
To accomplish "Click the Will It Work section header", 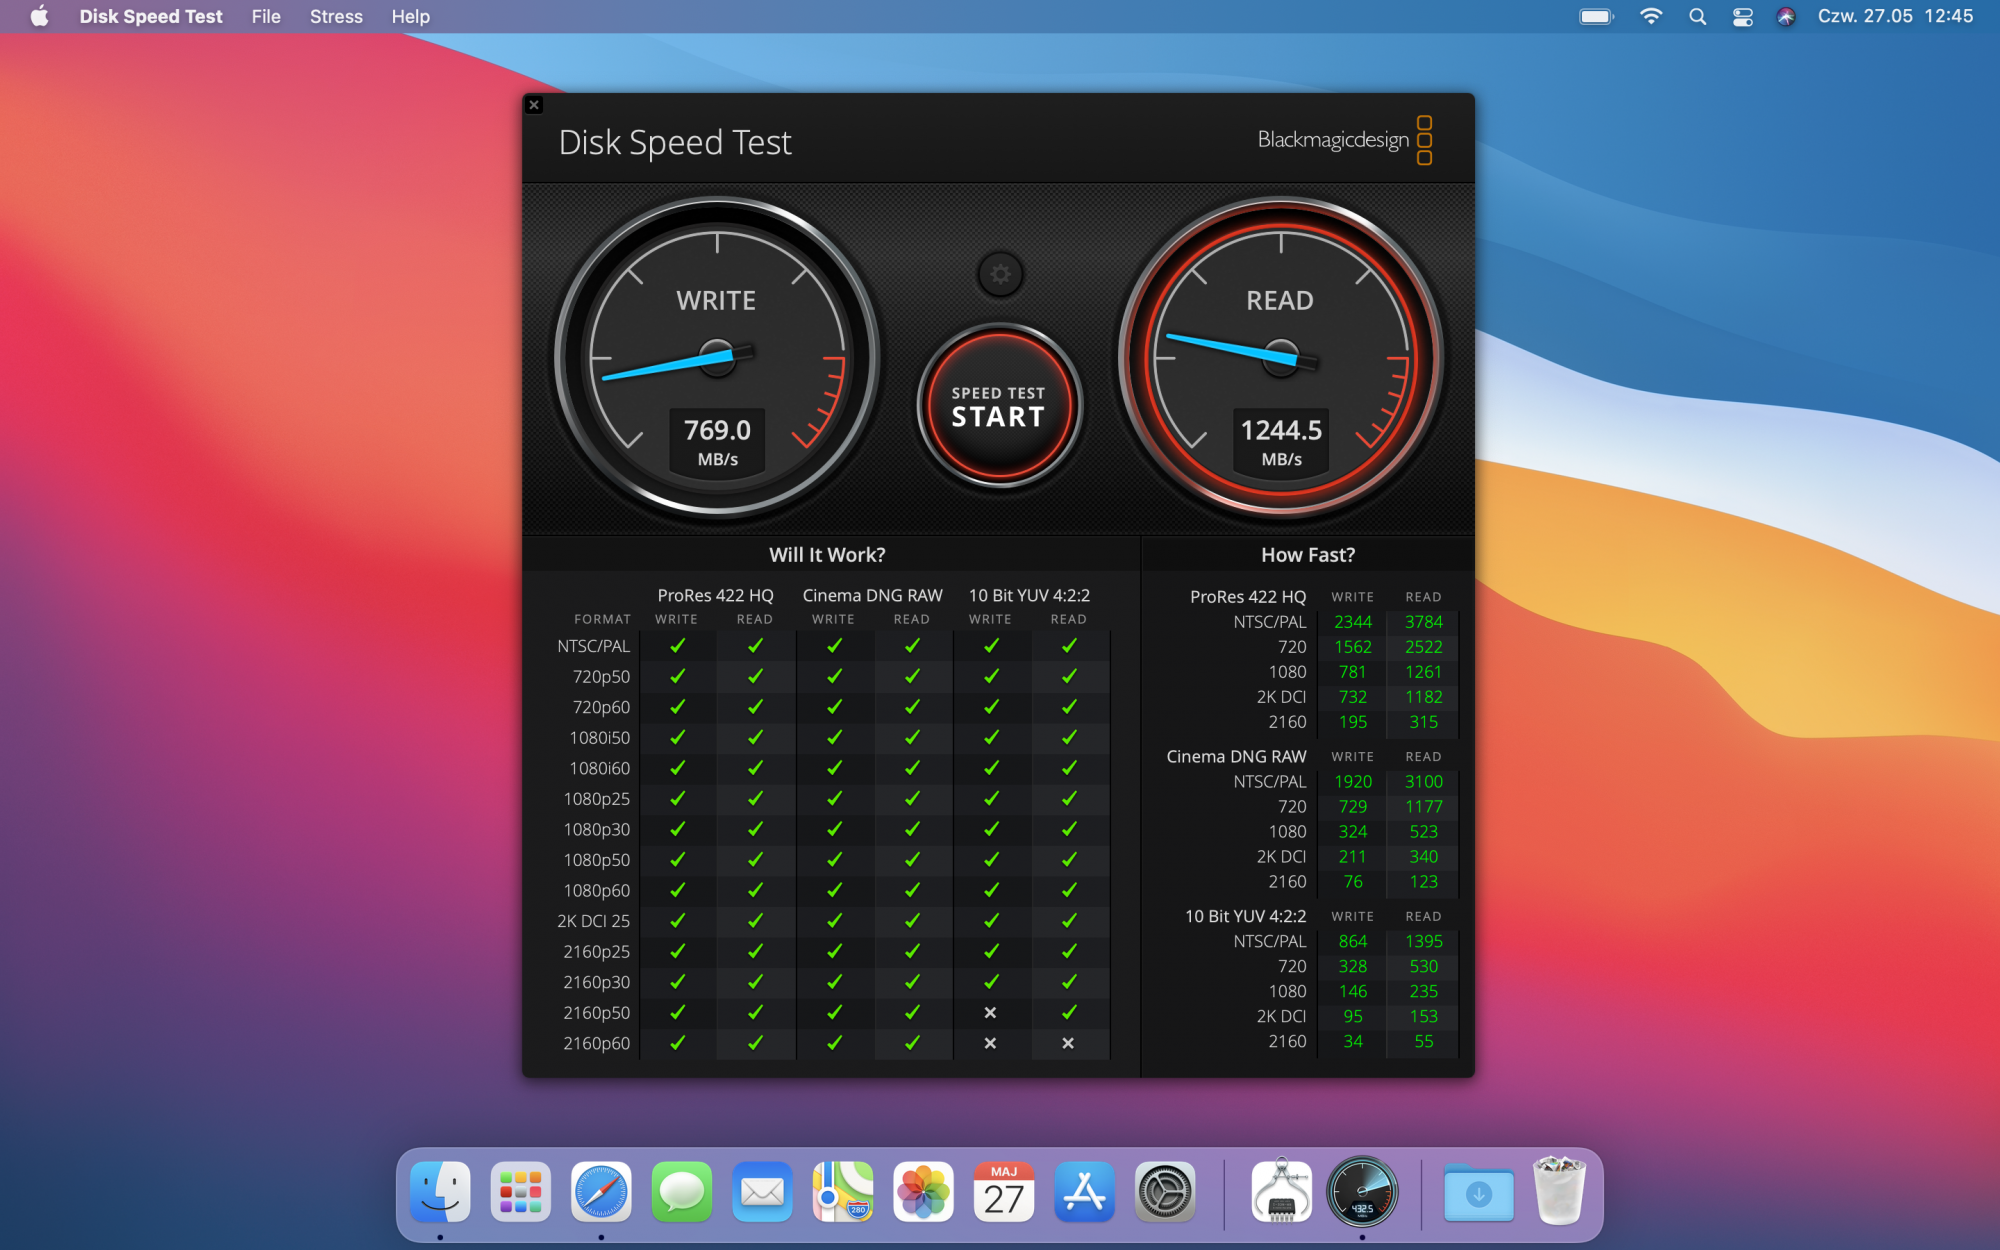I will click(x=828, y=553).
